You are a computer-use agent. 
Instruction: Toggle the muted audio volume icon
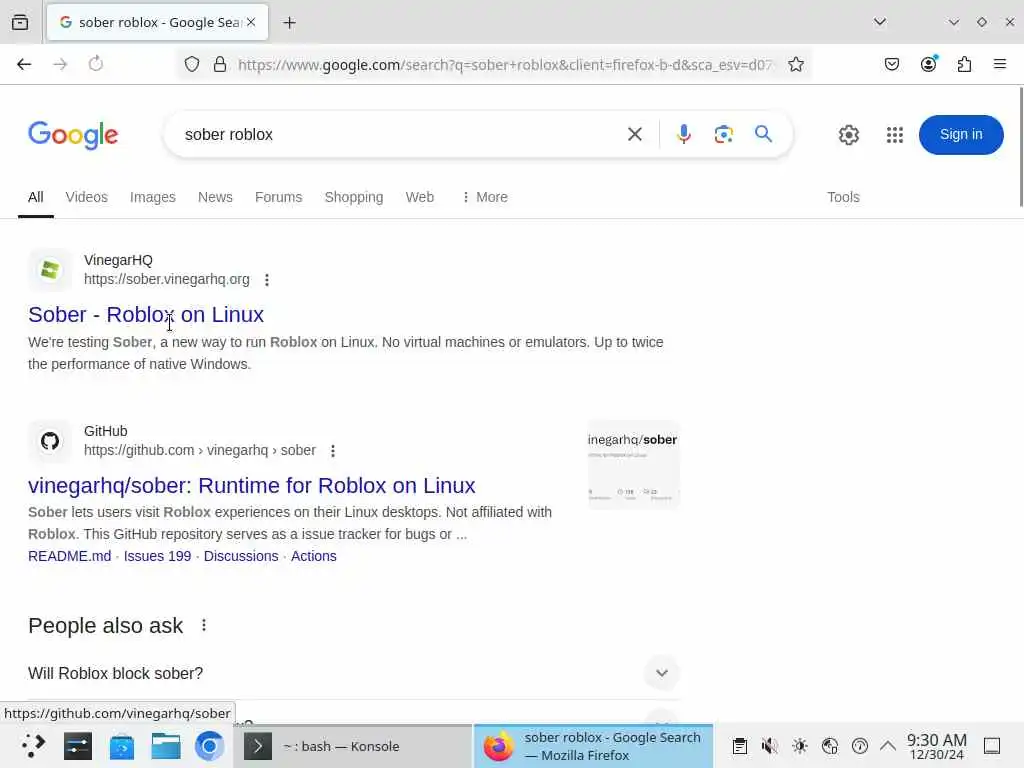pyautogui.click(x=769, y=746)
